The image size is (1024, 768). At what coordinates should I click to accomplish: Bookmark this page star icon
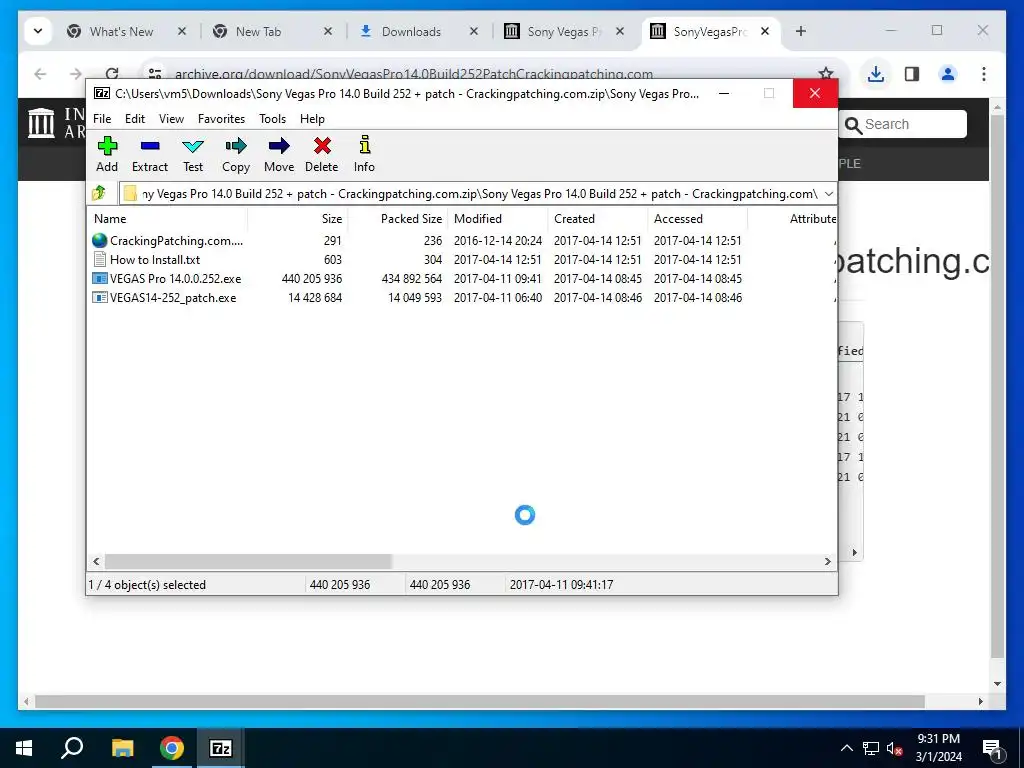coord(825,74)
